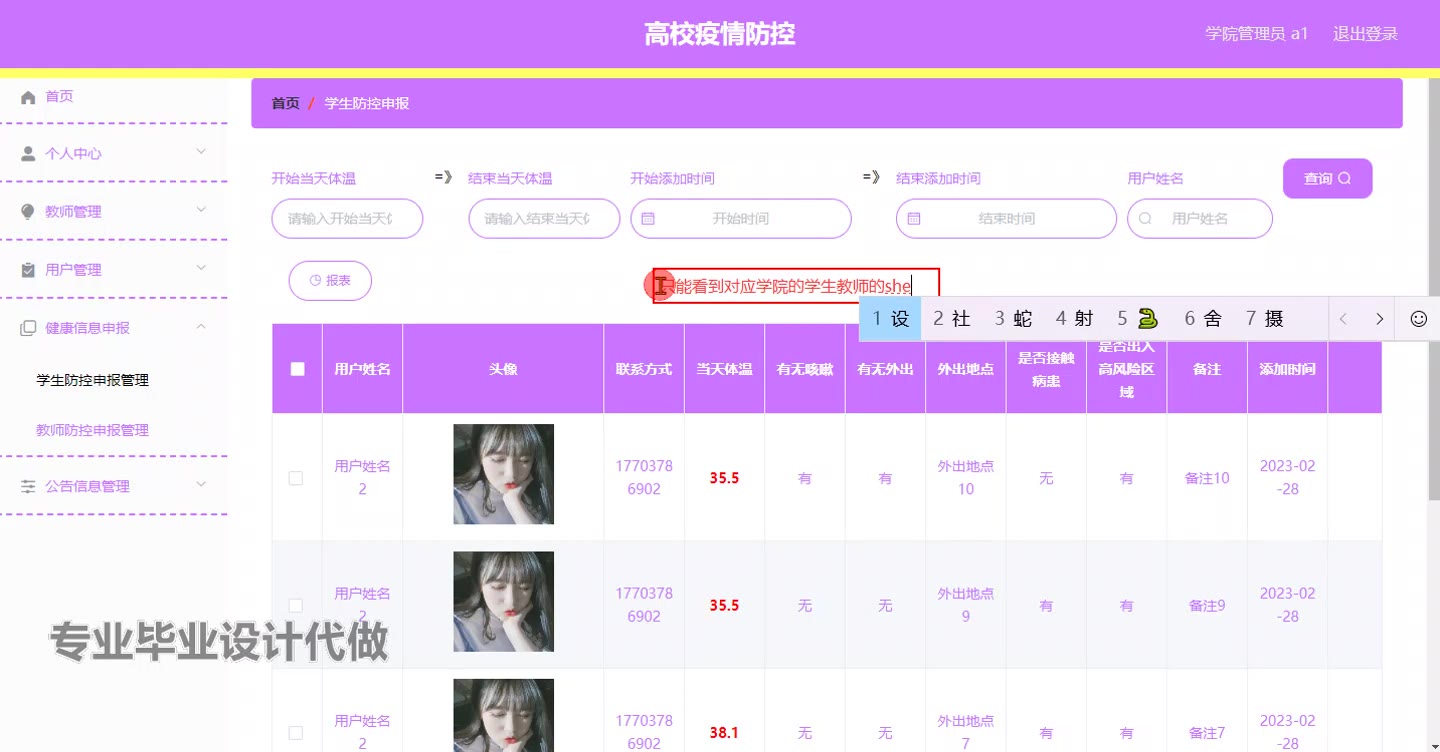The width and height of the screenshot is (1440, 752).
Task: Select IME candidate 2 社
Action: pos(951,319)
